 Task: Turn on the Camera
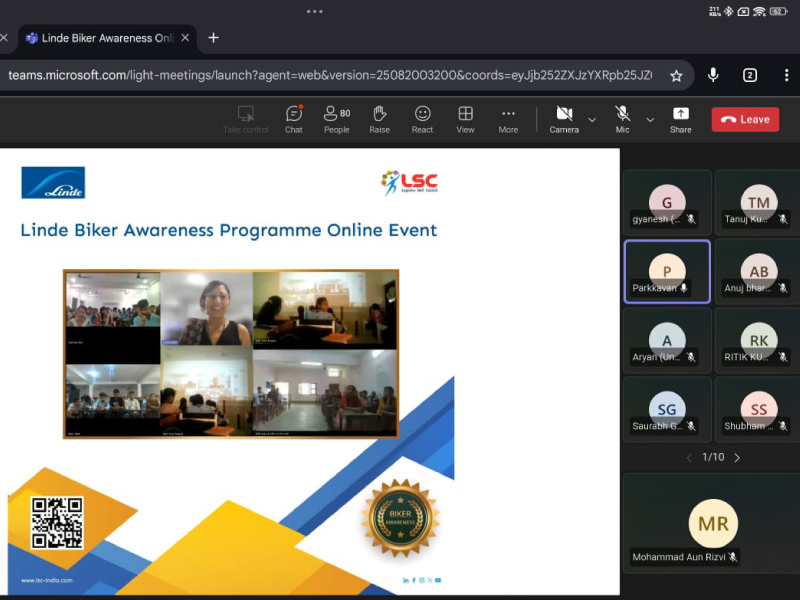click(x=564, y=119)
